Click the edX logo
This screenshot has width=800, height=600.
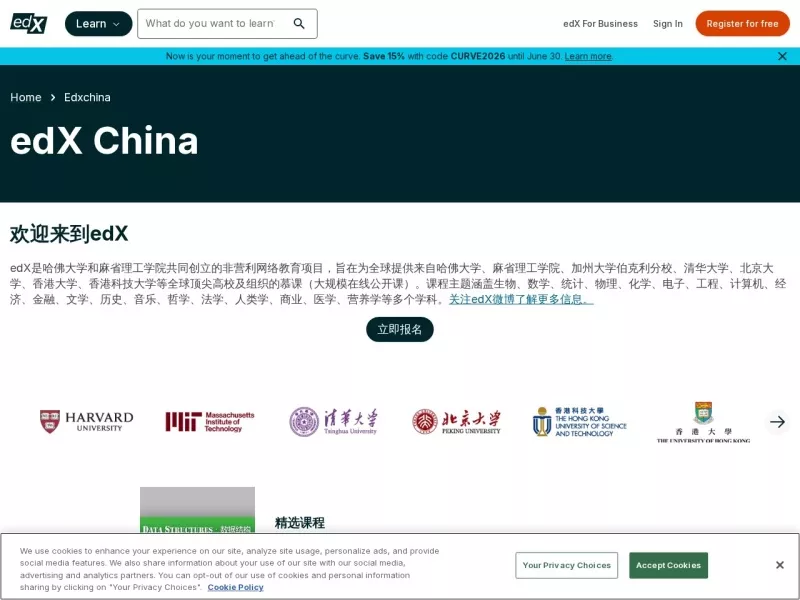(29, 23)
